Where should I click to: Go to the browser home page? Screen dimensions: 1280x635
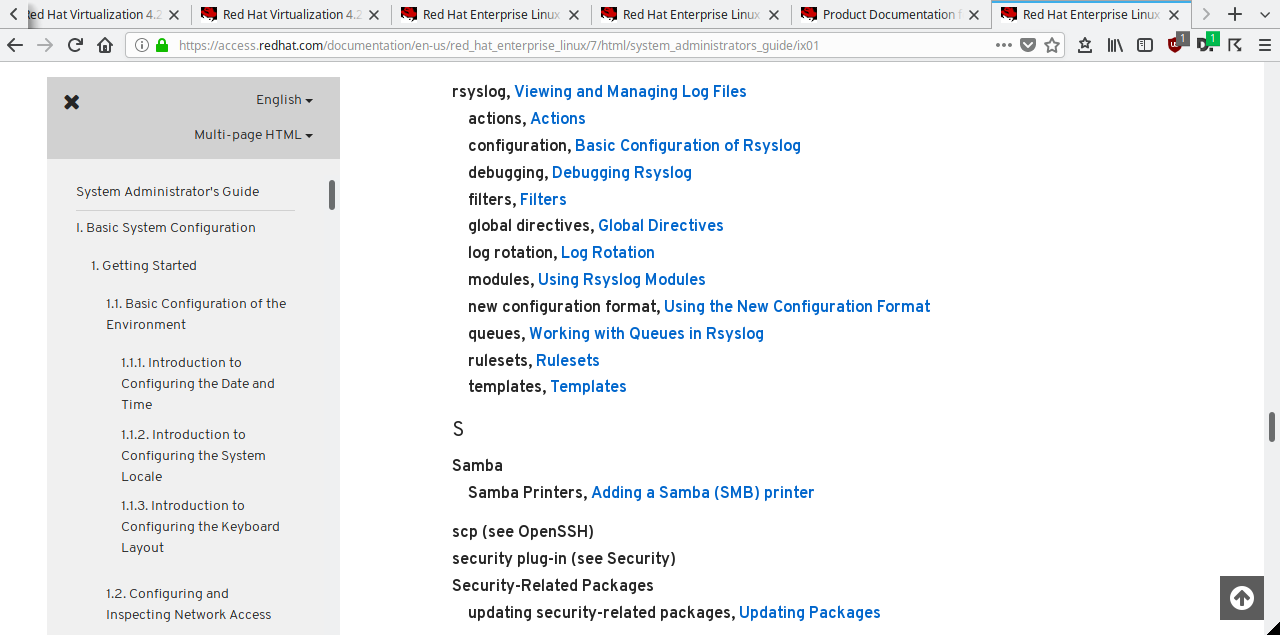coord(105,45)
